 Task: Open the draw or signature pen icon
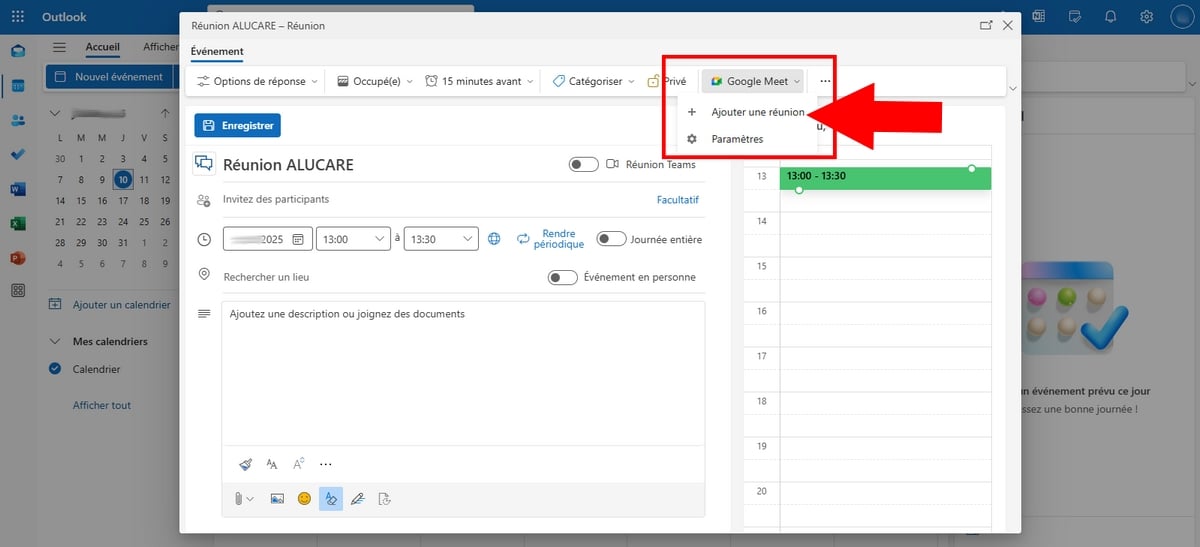click(x=358, y=498)
